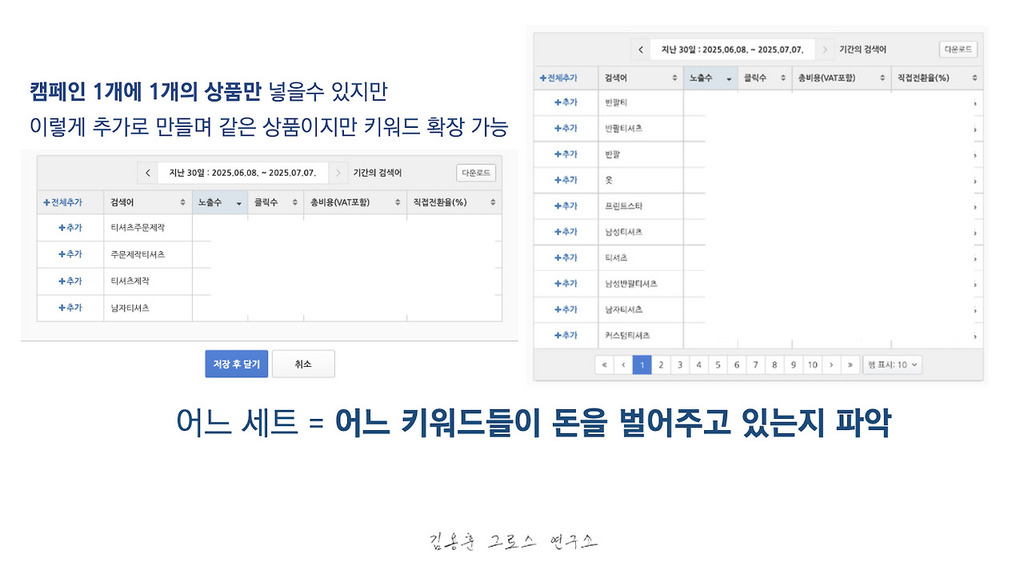Jump to first page of pagination

point(604,365)
